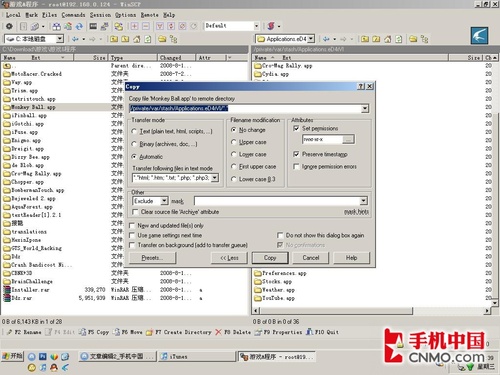
Task: Select Binary transfer mode
Action: [134, 144]
